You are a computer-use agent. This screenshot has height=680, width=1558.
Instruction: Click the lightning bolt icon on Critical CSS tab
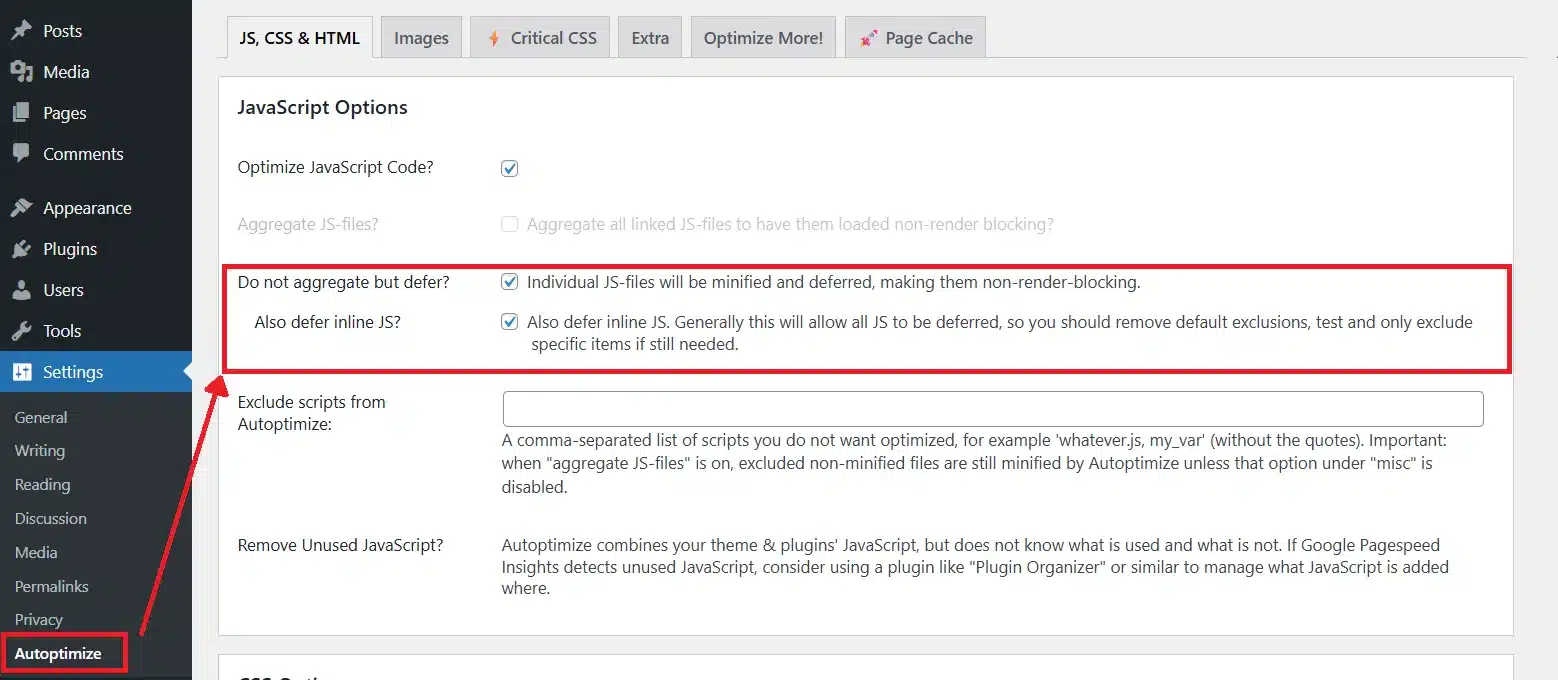click(x=493, y=38)
